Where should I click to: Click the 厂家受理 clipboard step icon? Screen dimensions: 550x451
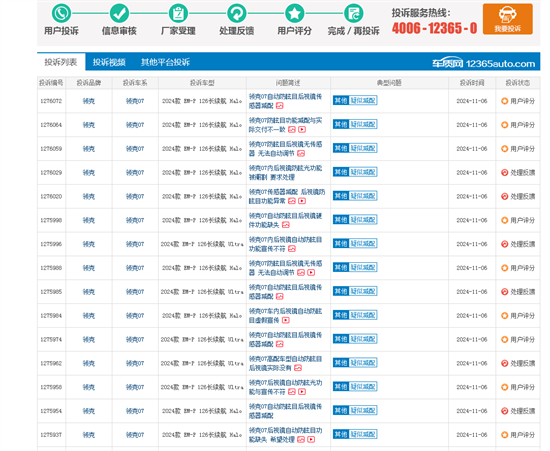coord(178,13)
